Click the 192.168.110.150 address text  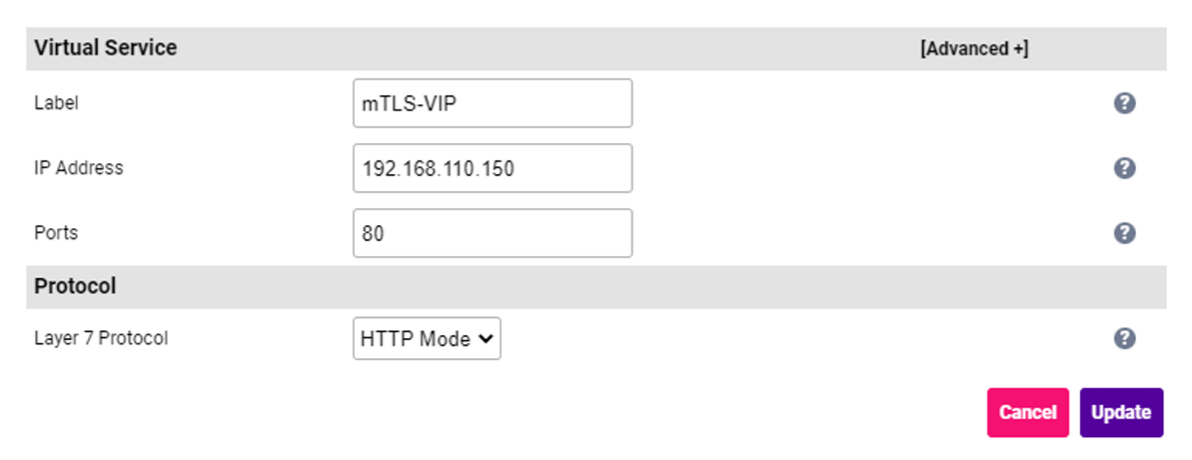(438, 168)
